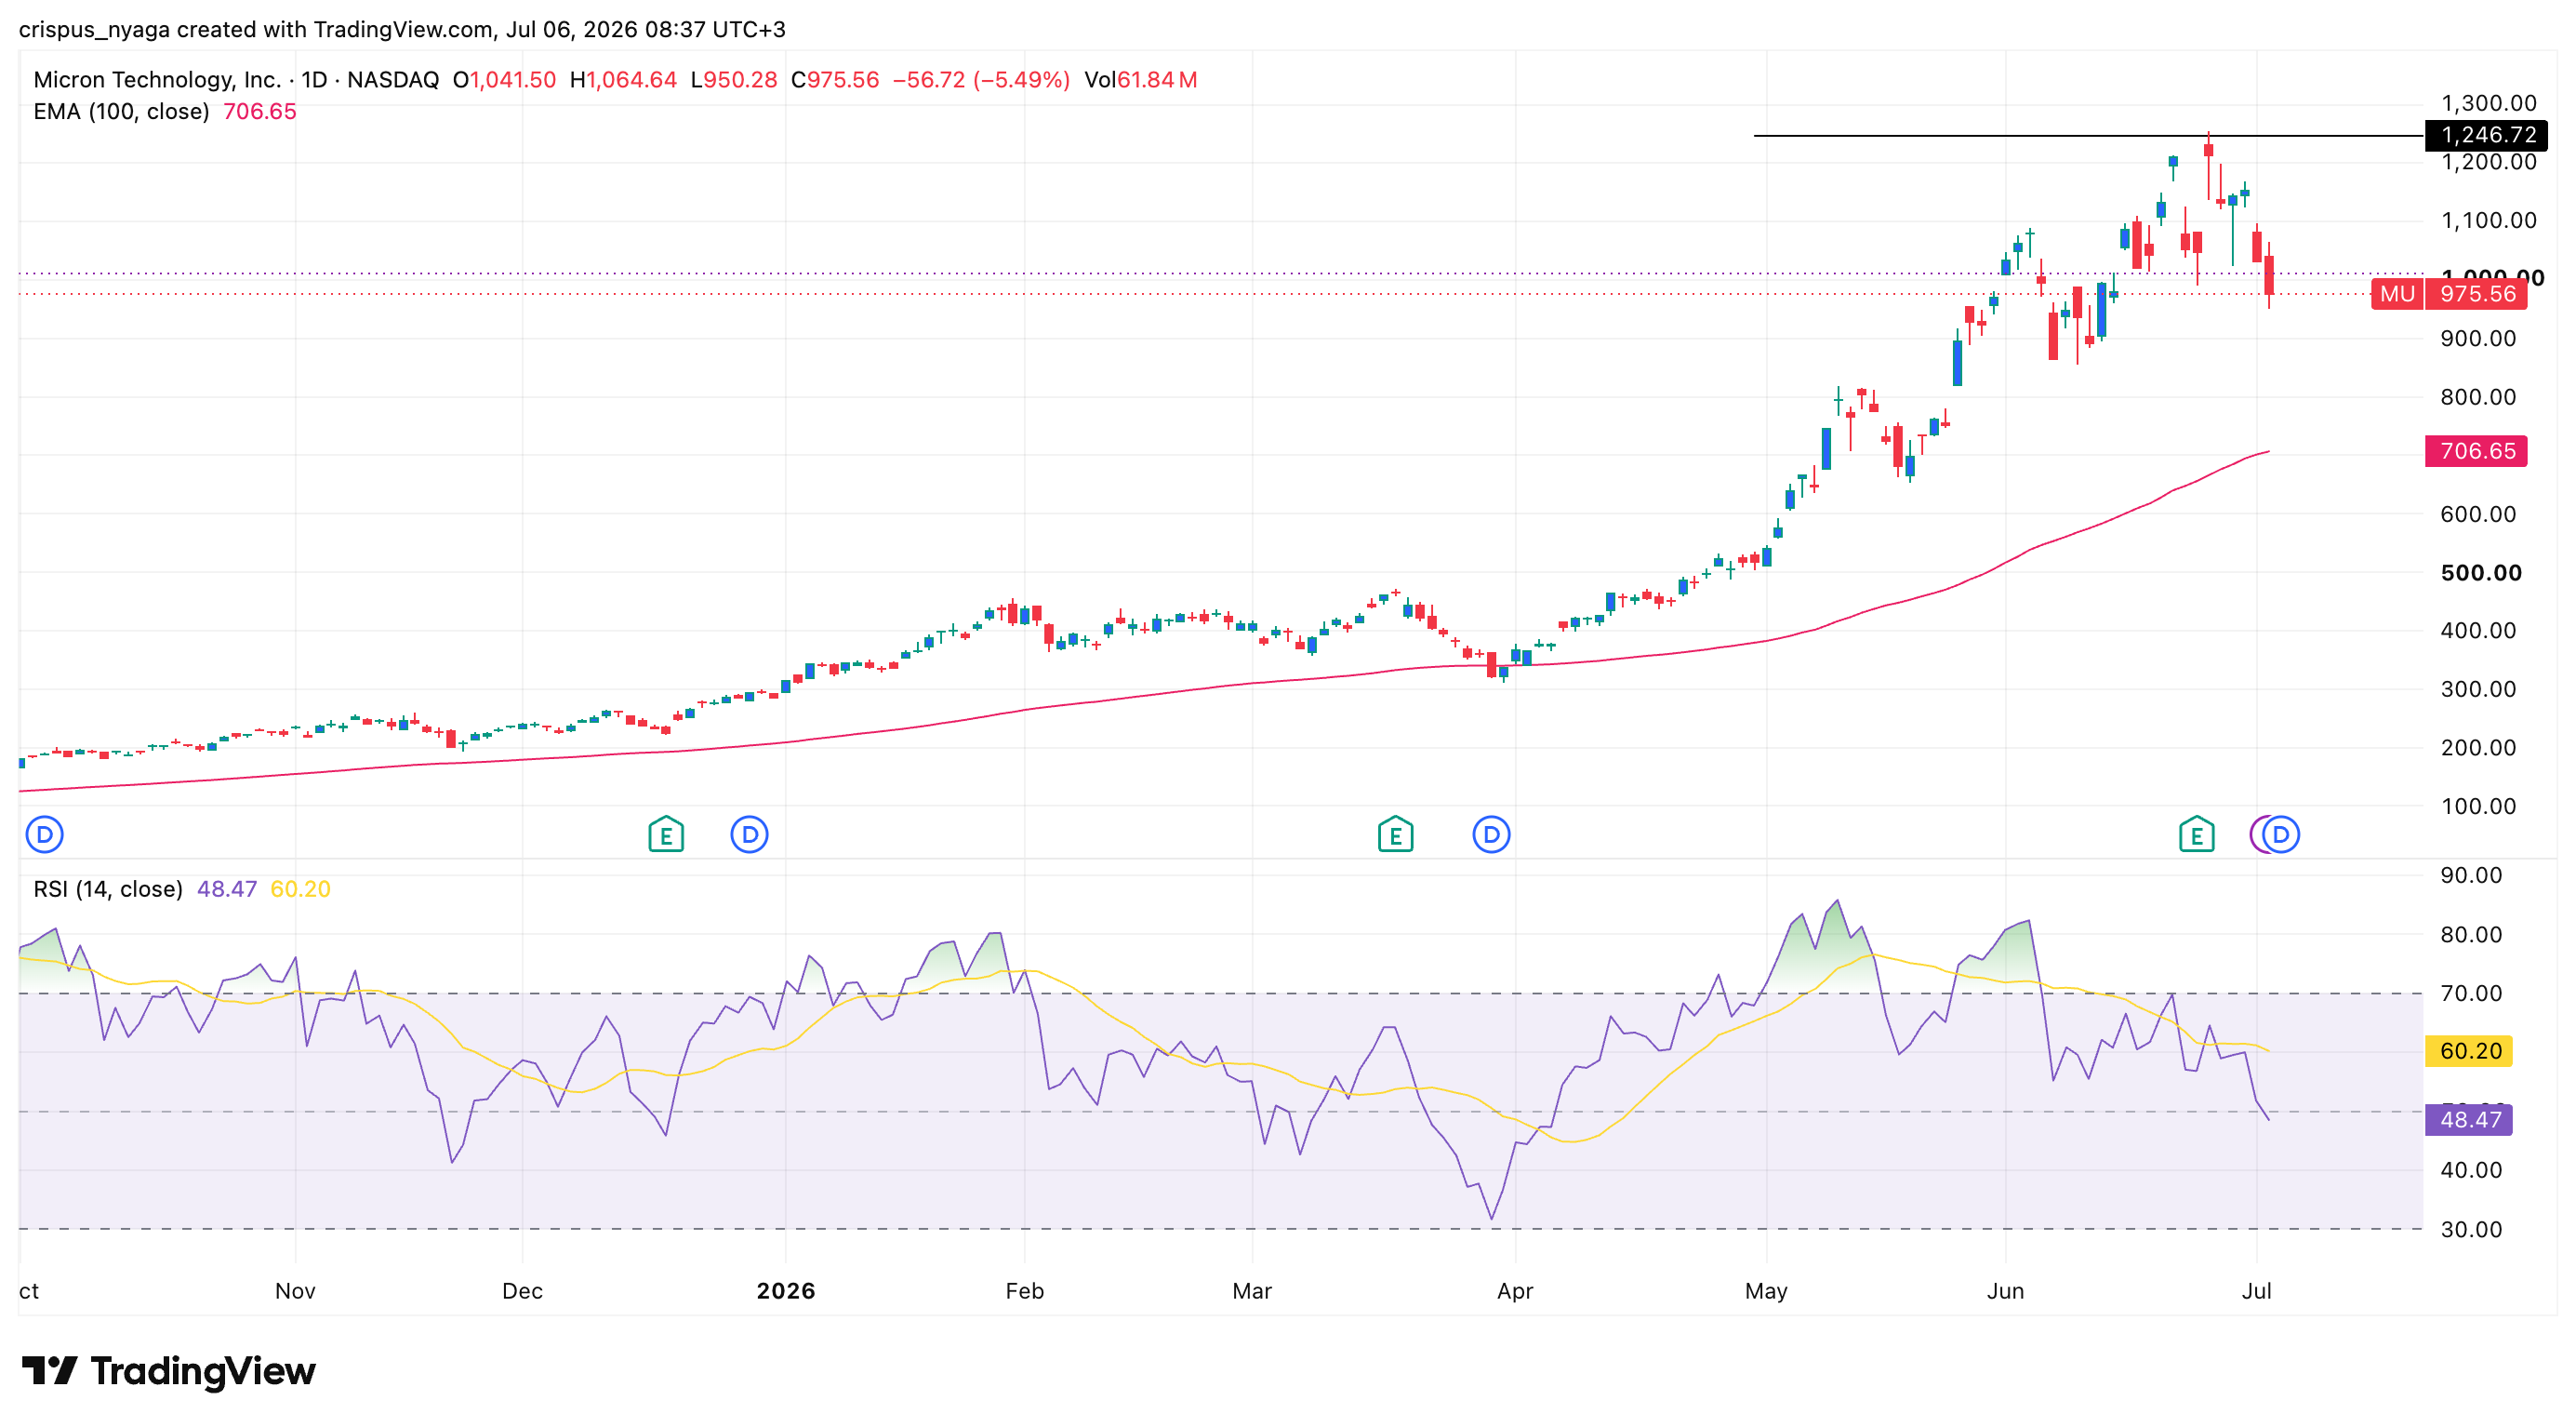This screenshot has width=2576, height=1427.
Task: Open the December earnings E marker
Action: [x=666, y=834]
